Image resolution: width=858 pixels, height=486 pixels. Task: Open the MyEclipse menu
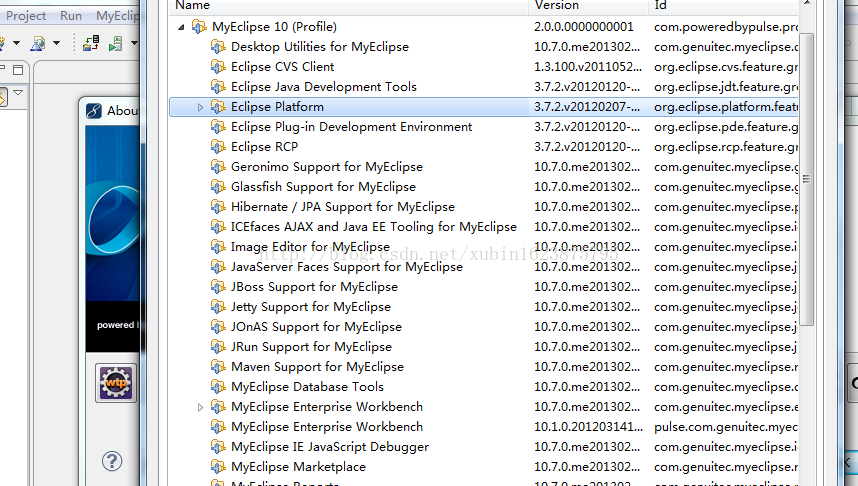pyautogui.click(x=118, y=15)
